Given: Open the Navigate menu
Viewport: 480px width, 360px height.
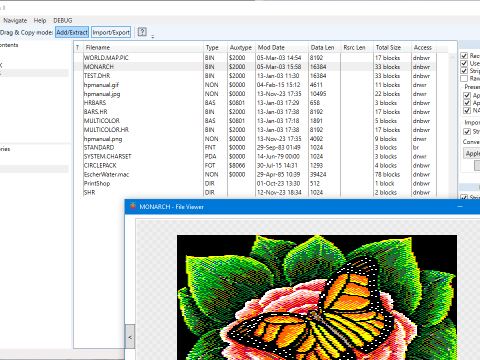Looking at the screenshot, I should pyautogui.click(x=15, y=20).
